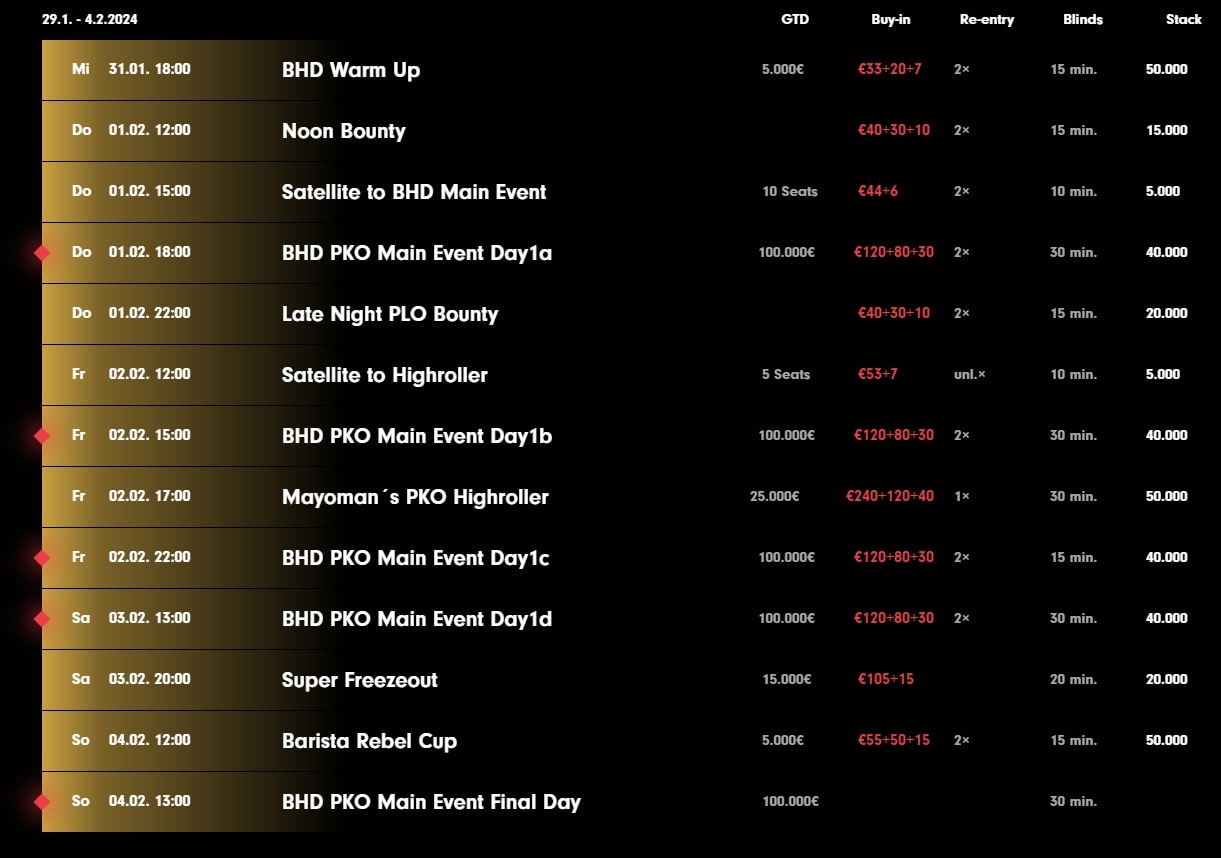Screen dimensions: 1221x858
Task: Click red diamond marker beside Main Event Final Day
Action: [x=42, y=802]
